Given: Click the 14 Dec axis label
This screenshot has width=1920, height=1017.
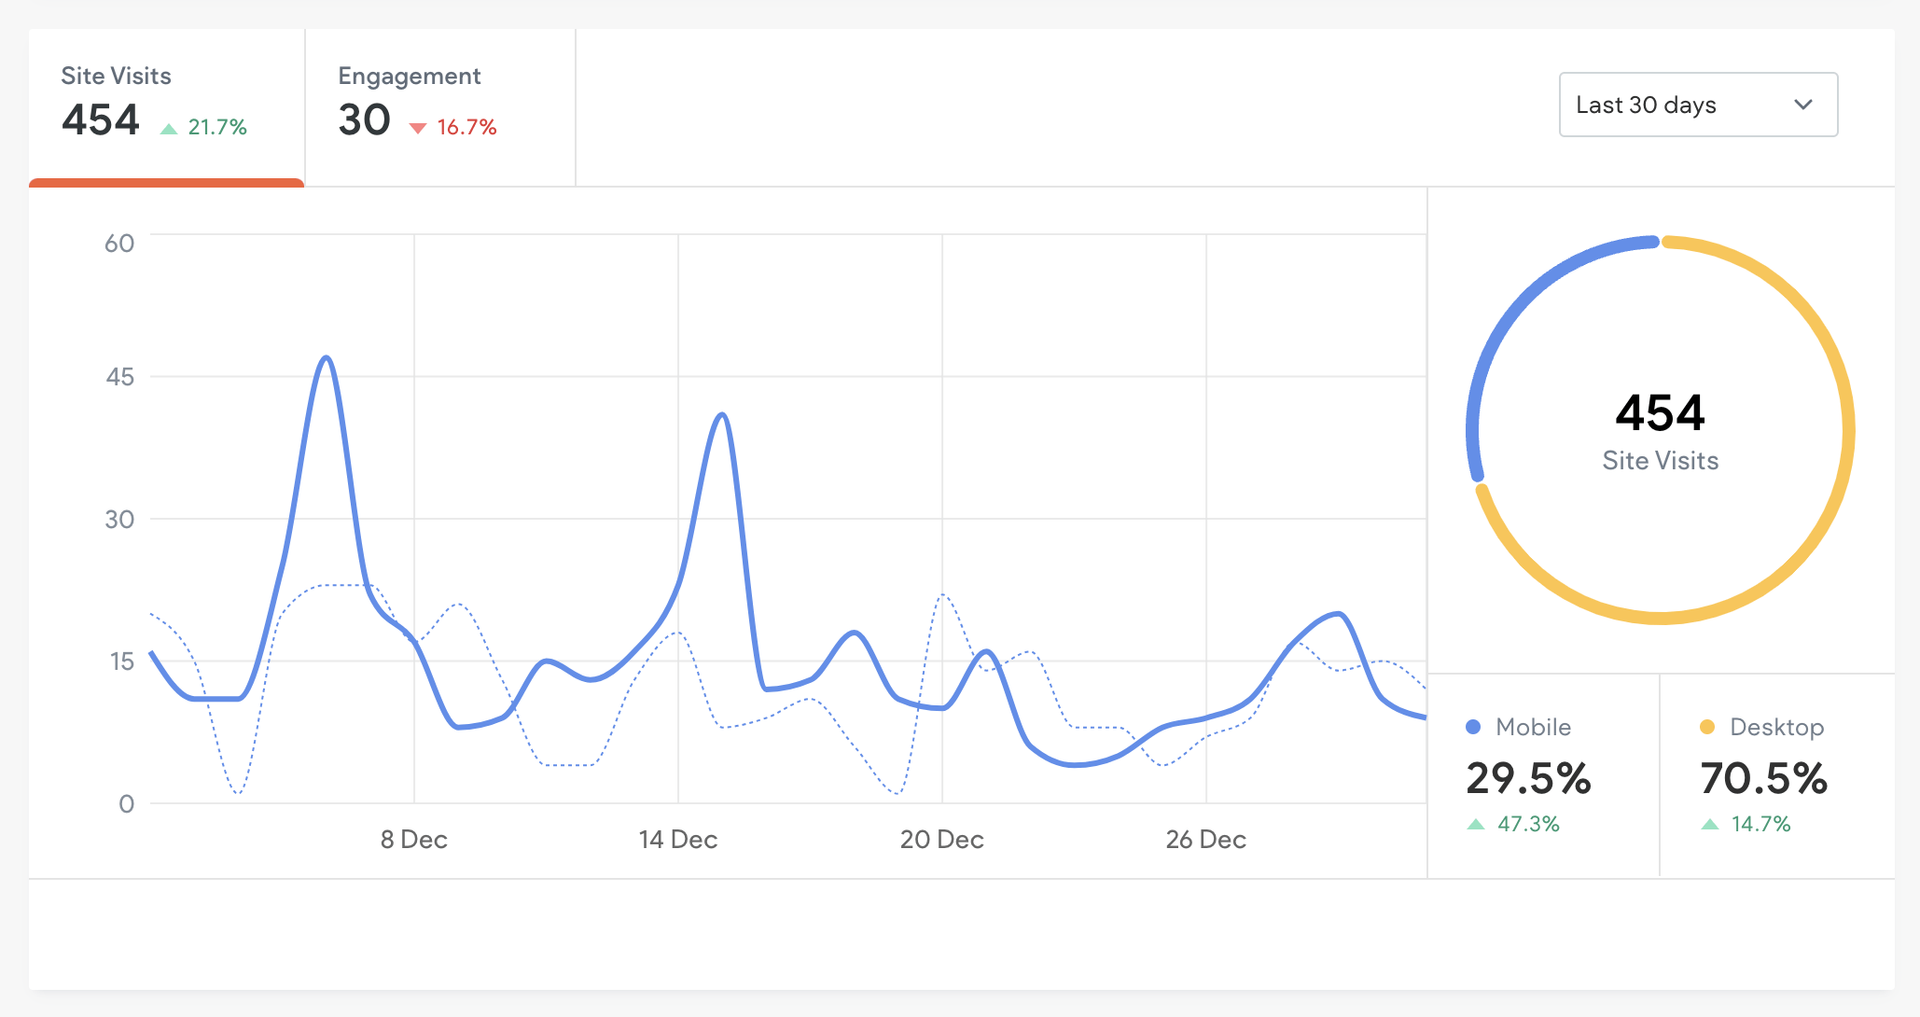Looking at the screenshot, I should coord(678,839).
